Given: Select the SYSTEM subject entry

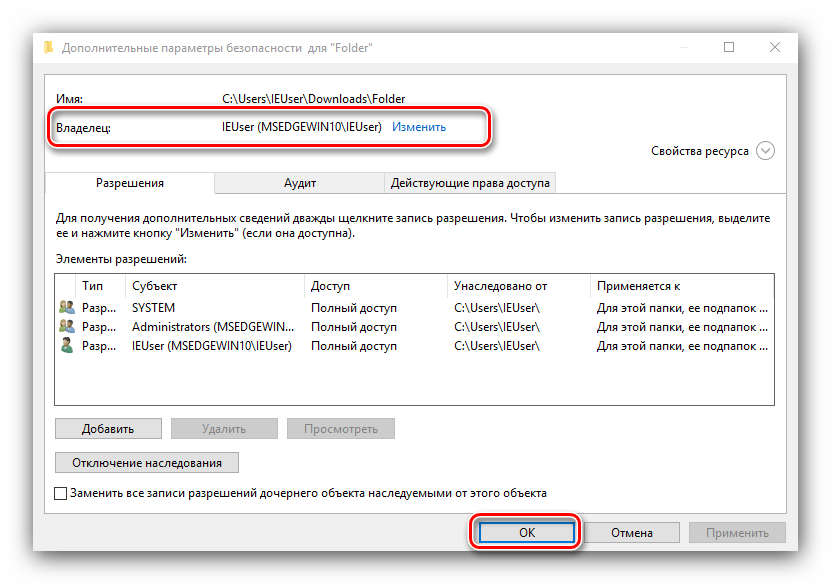Looking at the screenshot, I should [153, 308].
